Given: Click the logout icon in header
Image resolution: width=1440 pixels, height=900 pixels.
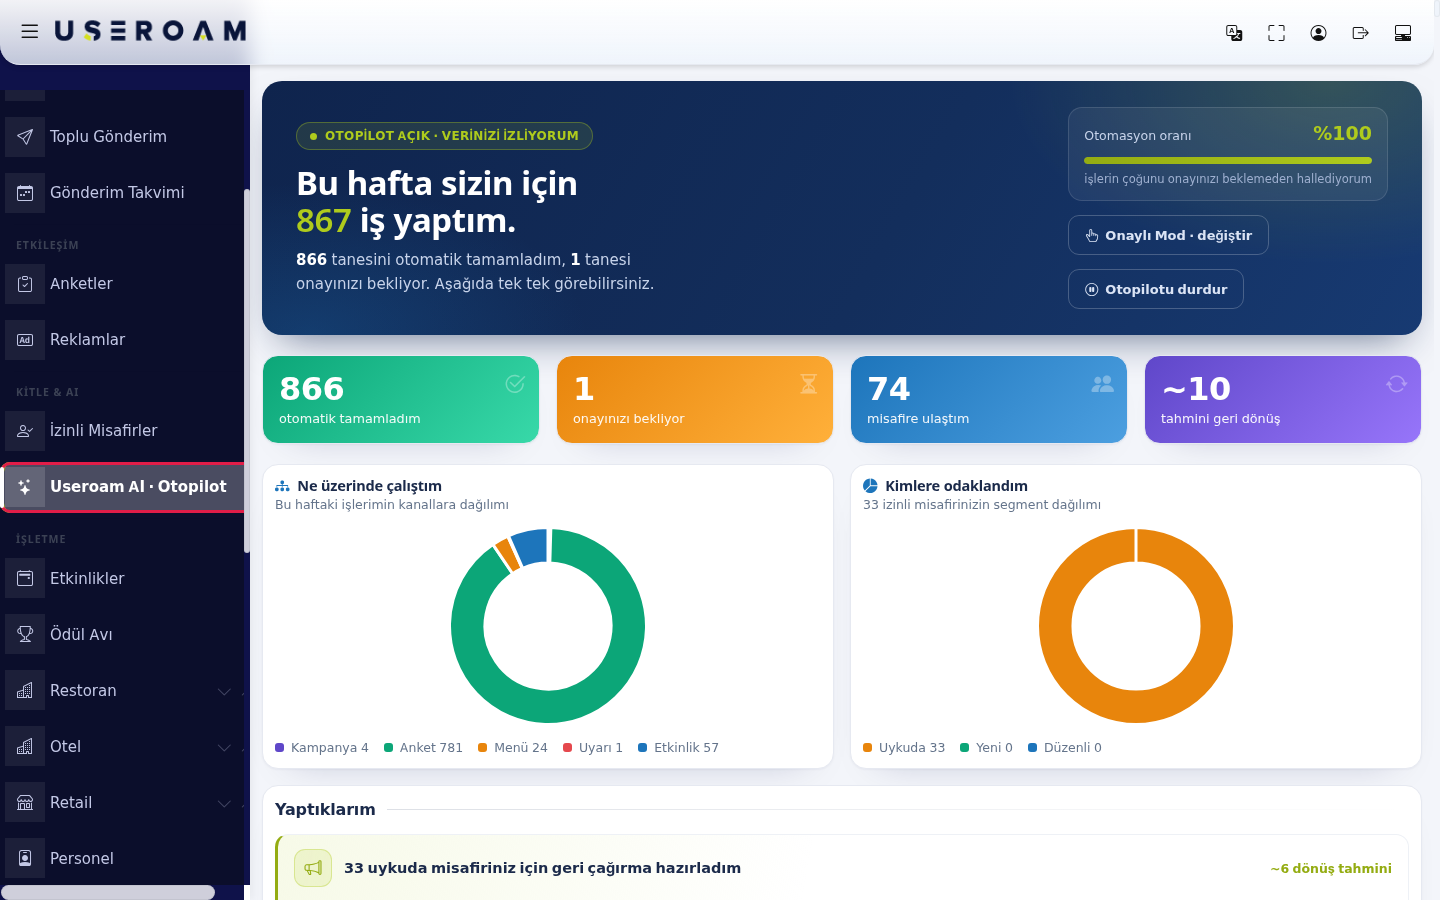Looking at the screenshot, I should [1360, 33].
